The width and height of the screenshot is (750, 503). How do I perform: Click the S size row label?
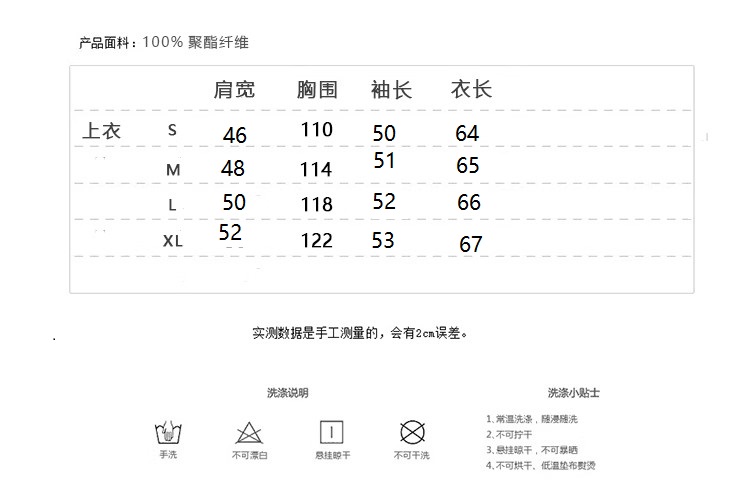[172, 130]
